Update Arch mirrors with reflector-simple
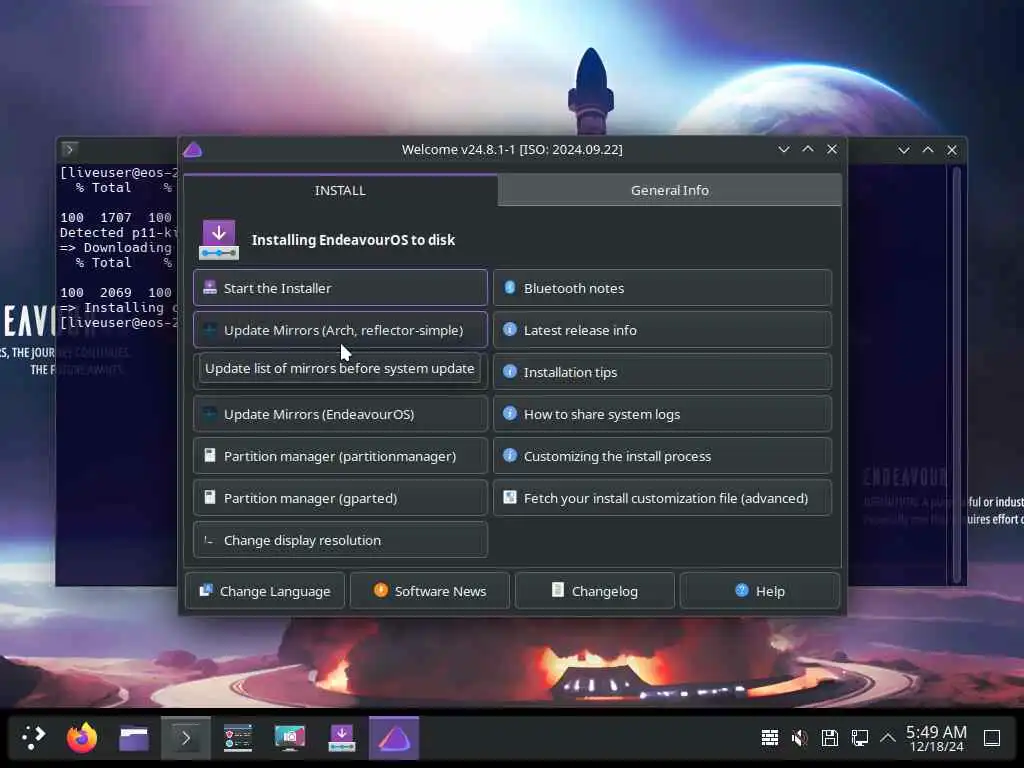This screenshot has width=1024, height=768. tap(340, 330)
